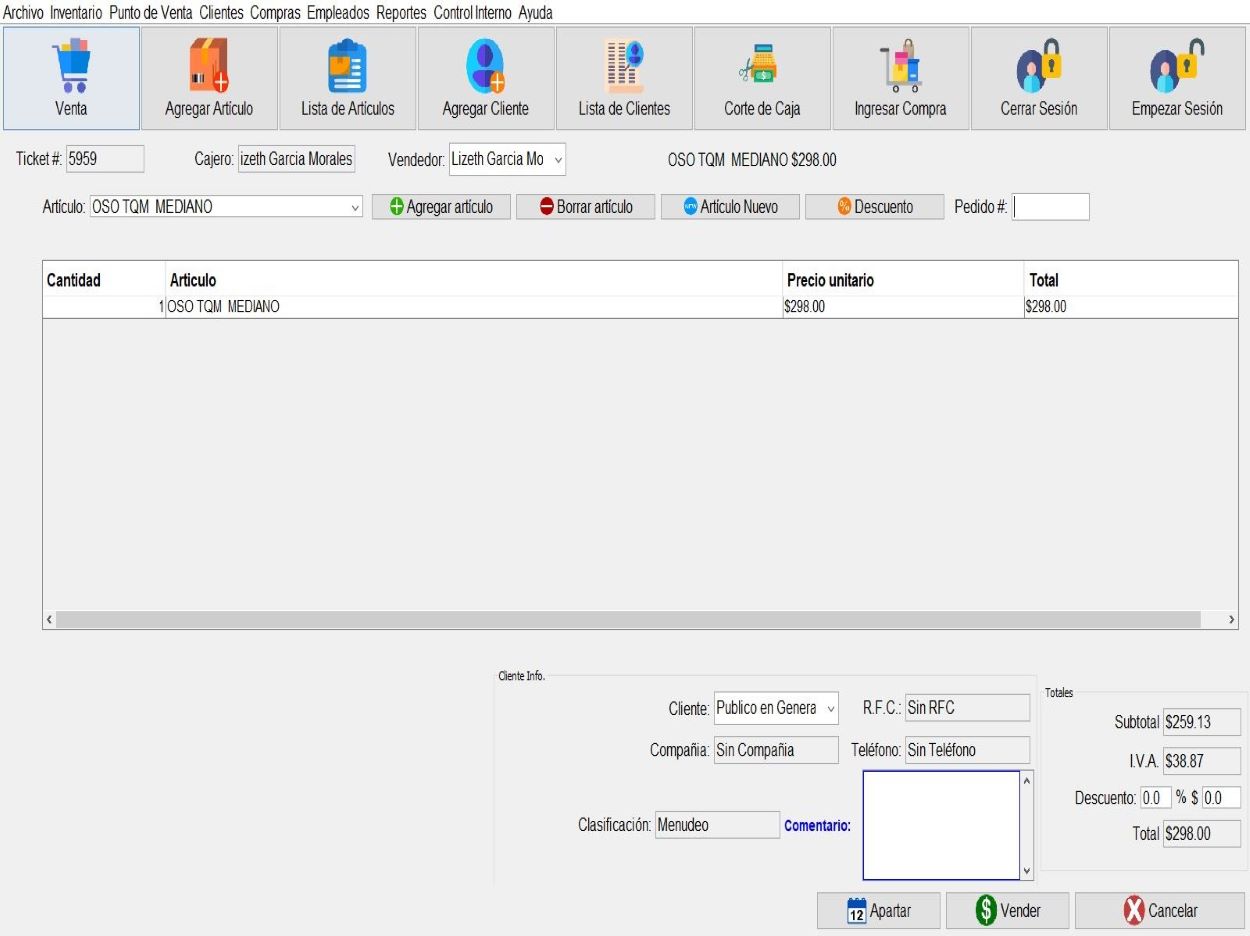Image resolution: width=1250 pixels, height=936 pixels.
Task: Click the Cerrar Sesión lock icon
Action: point(1038,66)
